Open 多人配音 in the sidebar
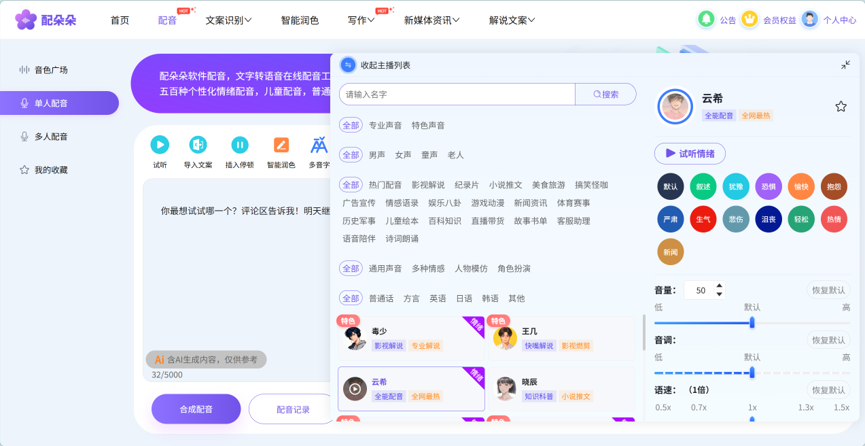Screen dimensions: 865x446 coord(51,136)
